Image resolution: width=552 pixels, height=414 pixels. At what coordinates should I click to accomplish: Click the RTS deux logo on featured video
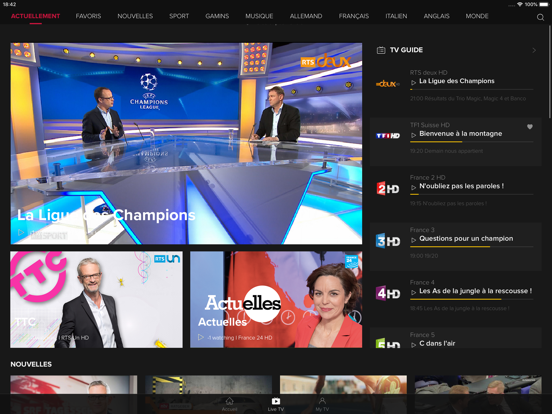tap(326, 61)
